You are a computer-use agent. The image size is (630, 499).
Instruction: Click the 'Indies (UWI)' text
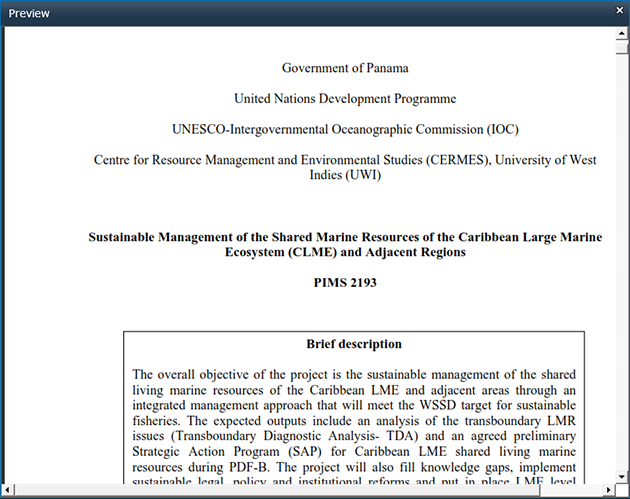[345, 175]
